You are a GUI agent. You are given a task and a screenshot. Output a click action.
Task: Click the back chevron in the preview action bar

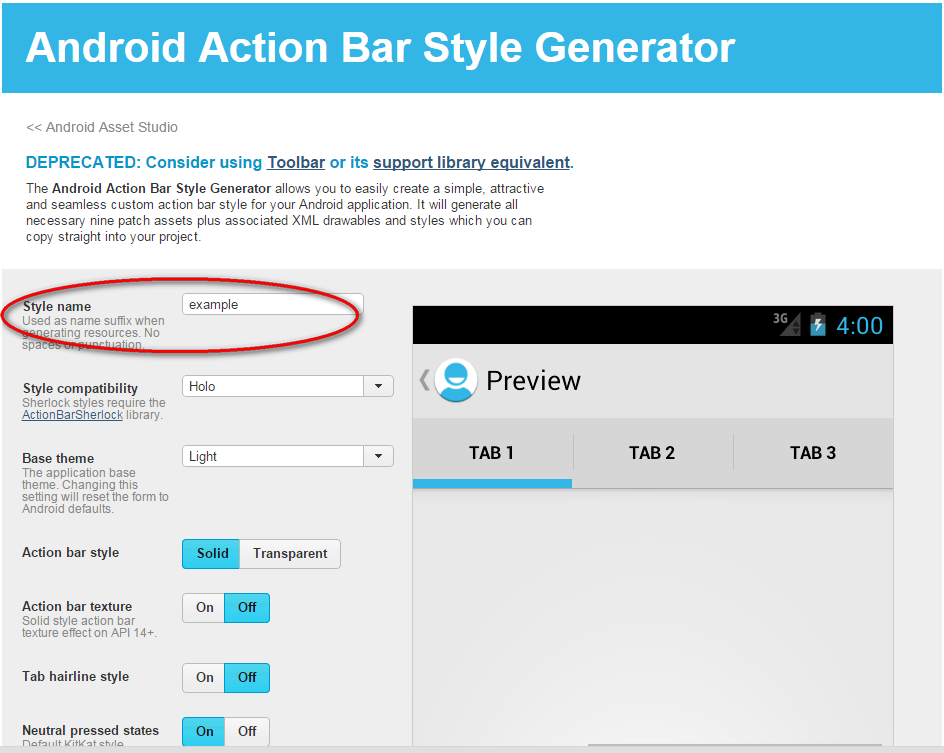[424, 380]
